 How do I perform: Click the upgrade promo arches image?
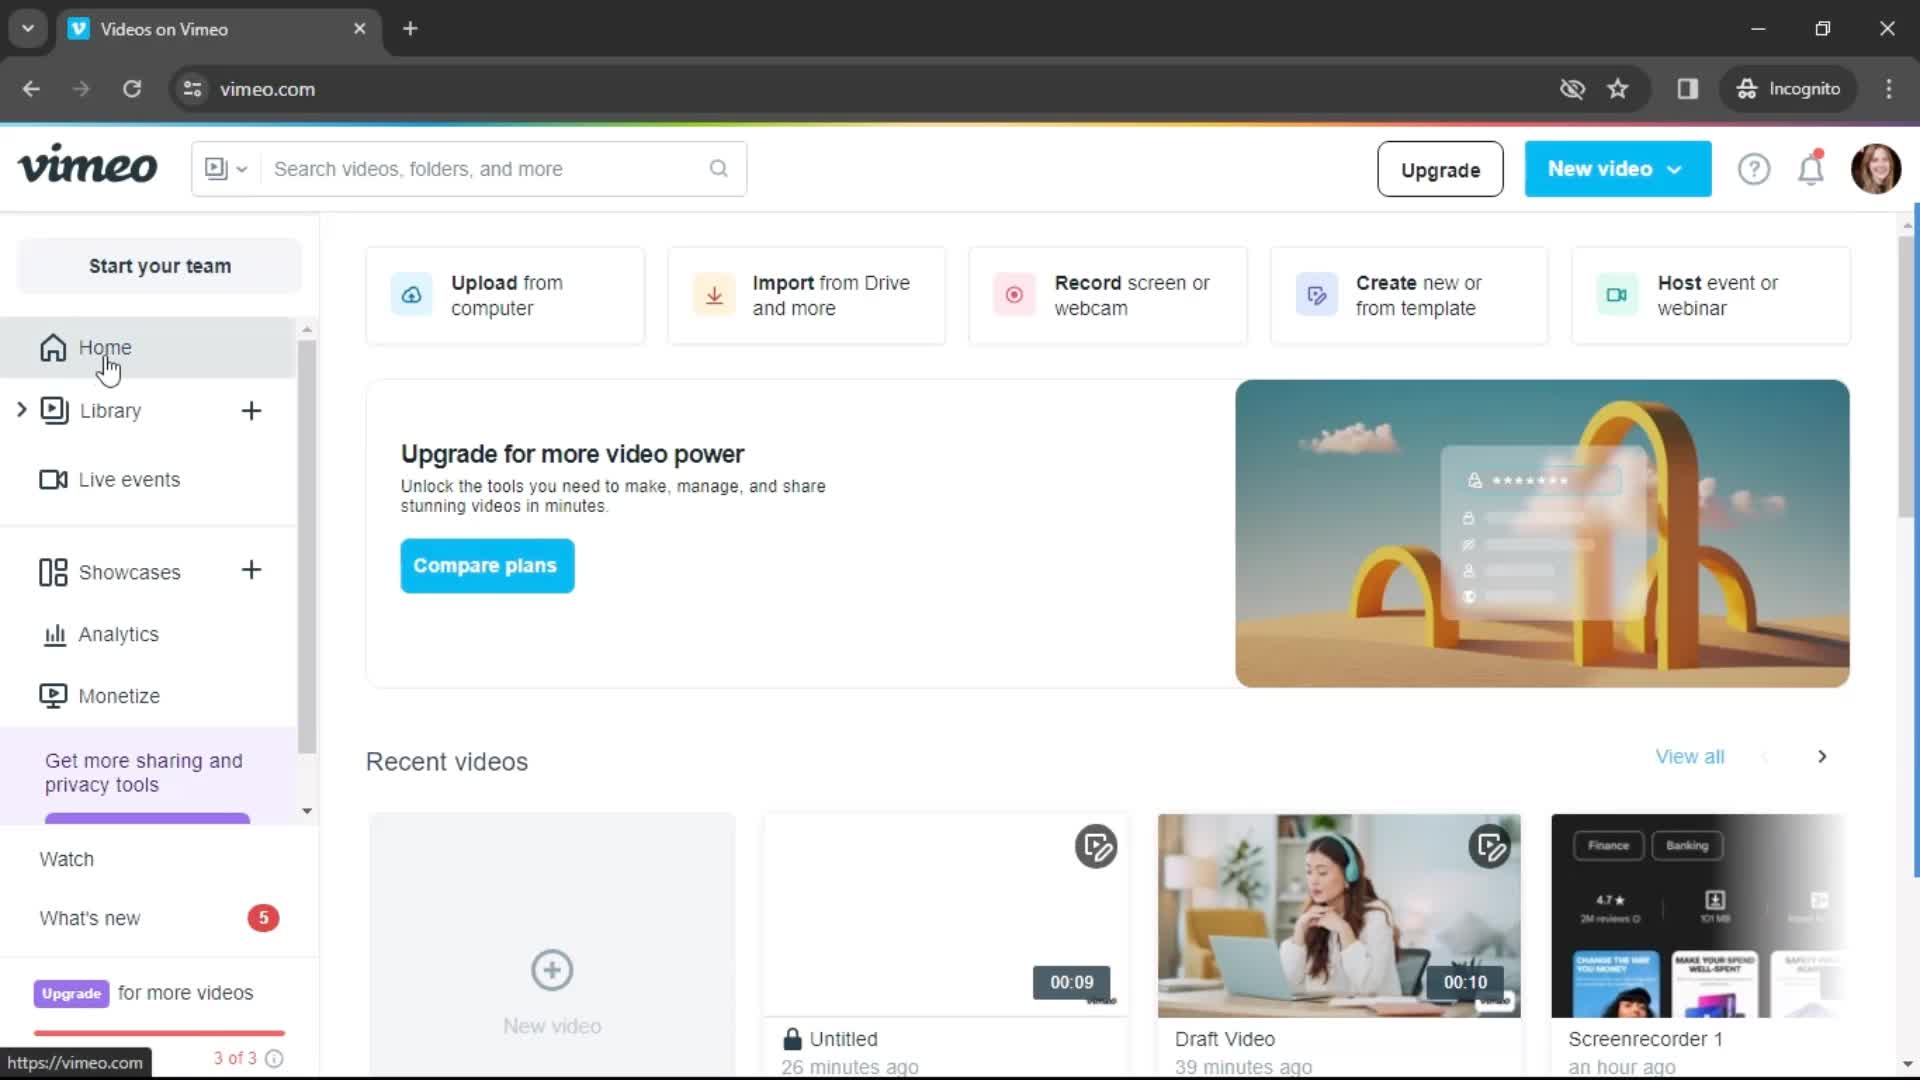click(x=1542, y=533)
